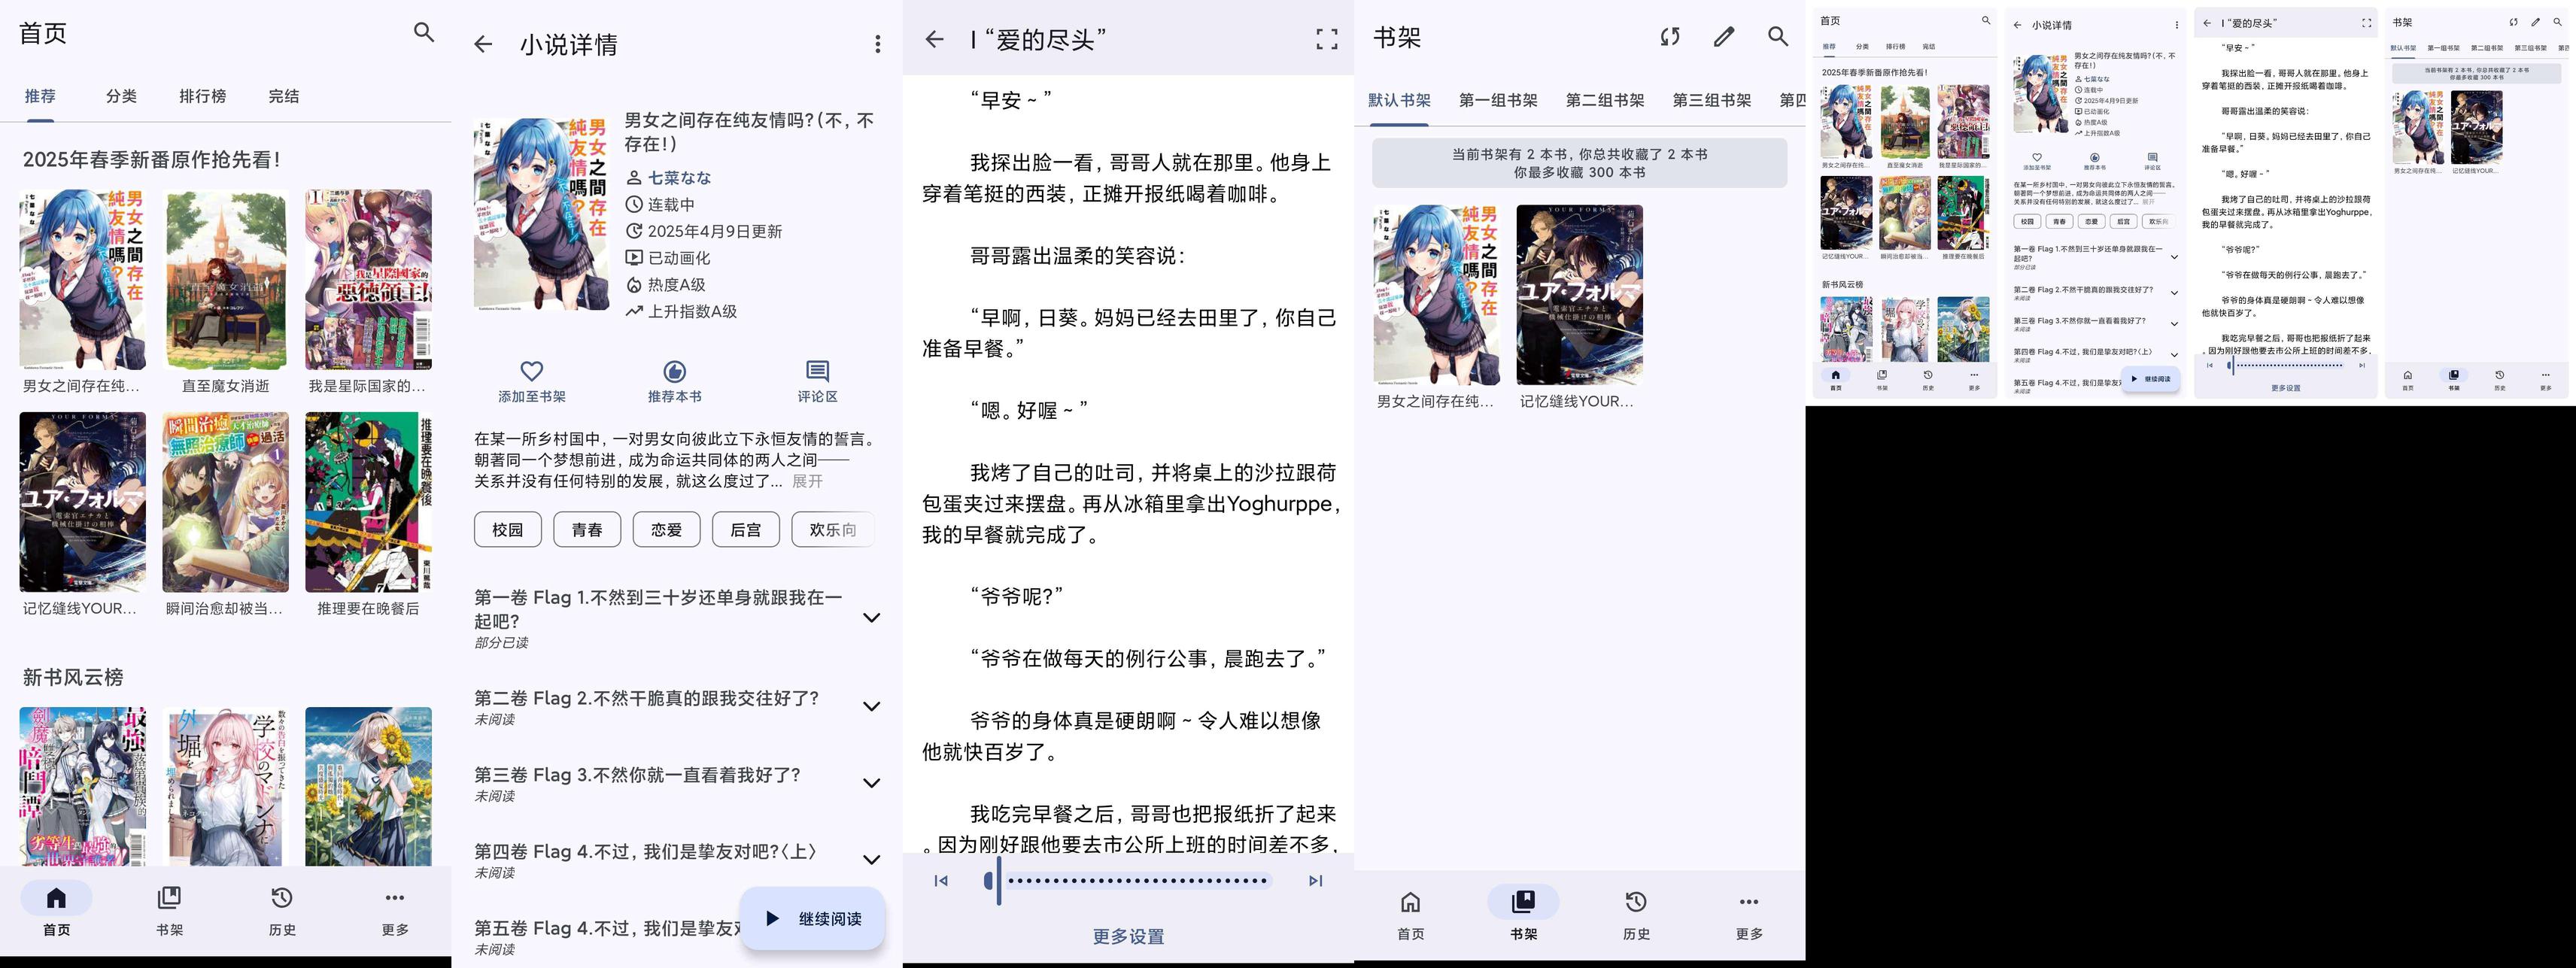Click the reading progress slider
2576x968 pixels.
click(x=1130, y=881)
